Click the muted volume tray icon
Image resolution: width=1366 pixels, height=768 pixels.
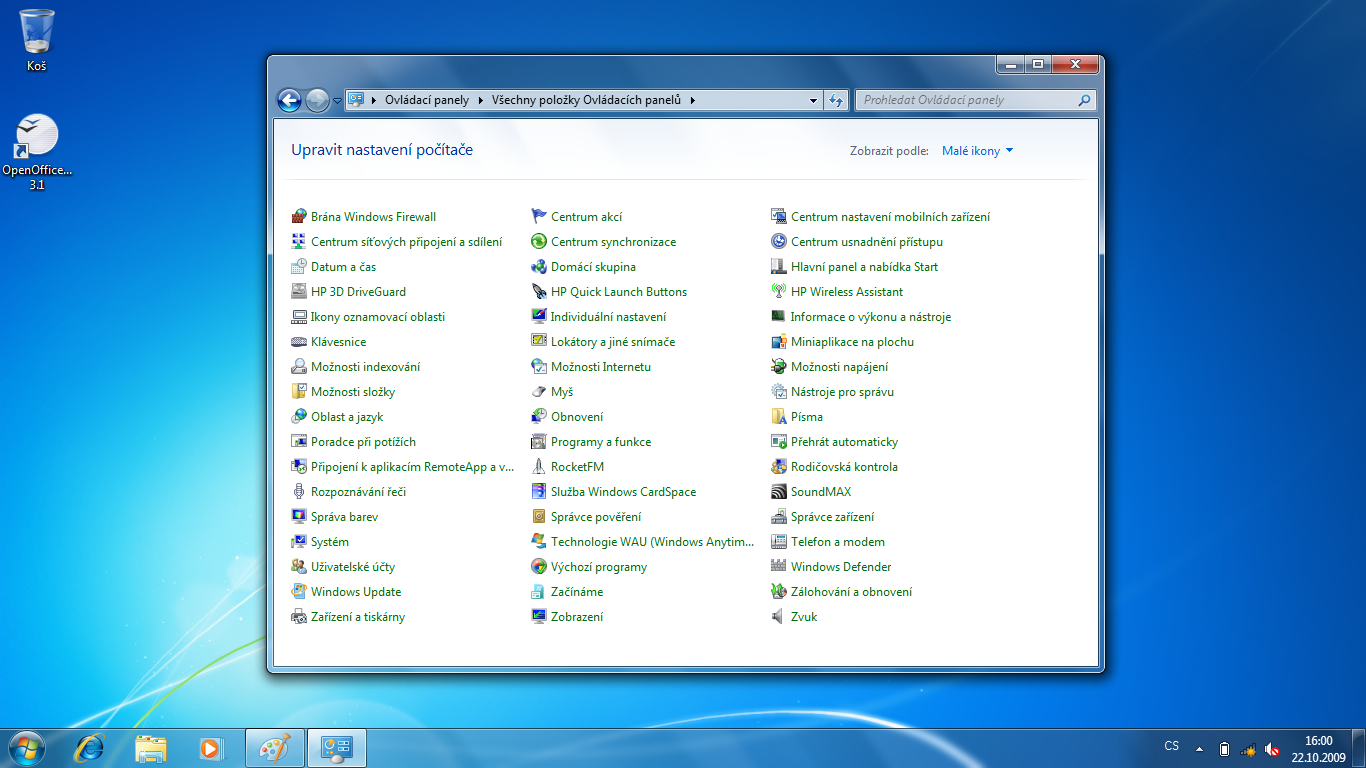click(x=1272, y=749)
